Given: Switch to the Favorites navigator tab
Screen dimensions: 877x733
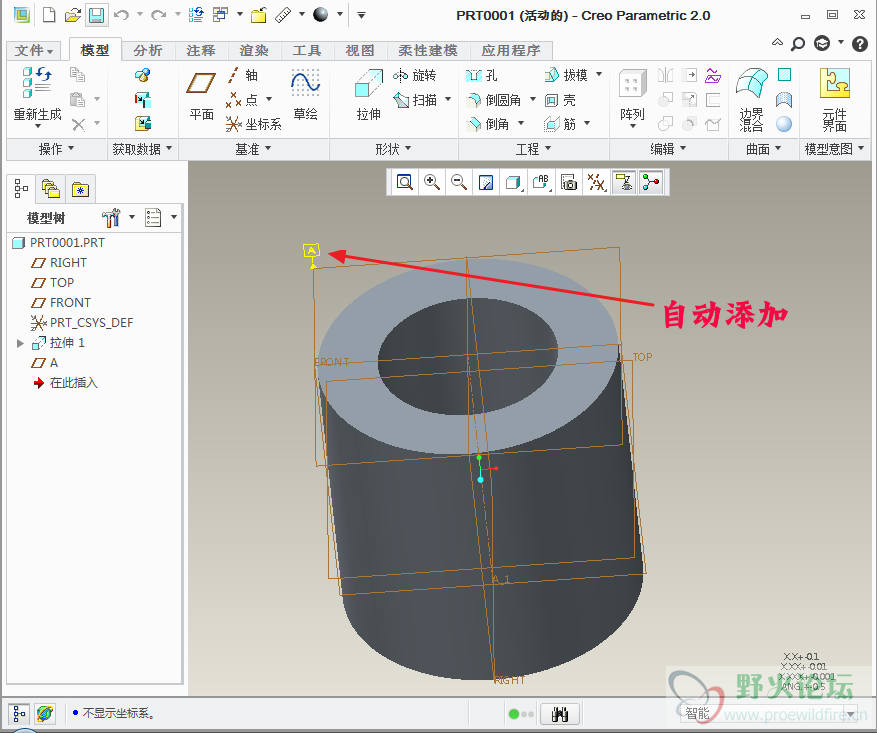Looking at the screenshot, I should click(81, 189).
